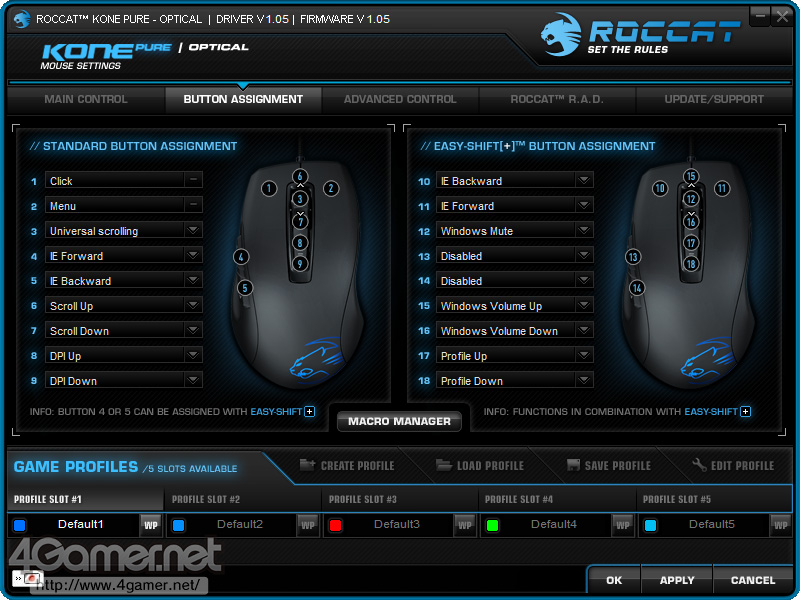Click the OK button
Screen dimensions: 800x600
pos(614,581)
